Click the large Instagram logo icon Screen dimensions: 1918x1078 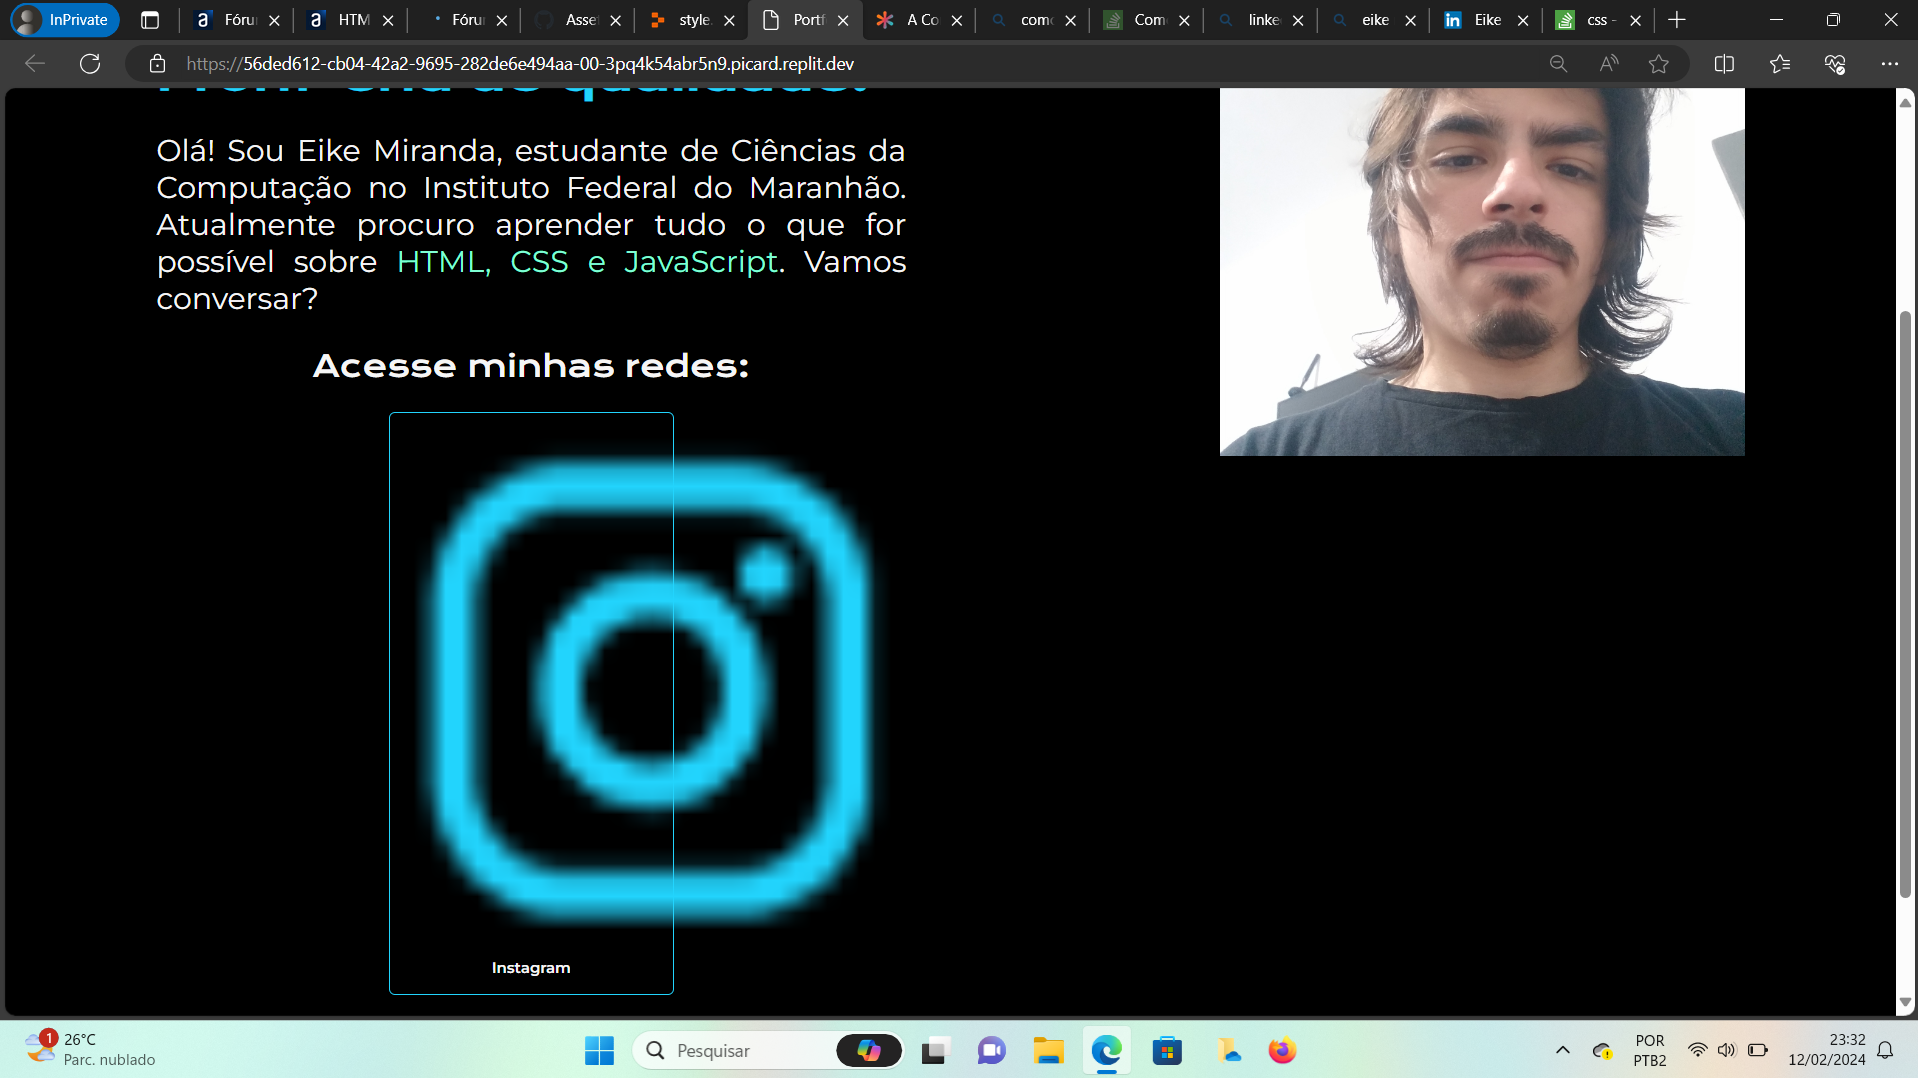tap(652, 690)
